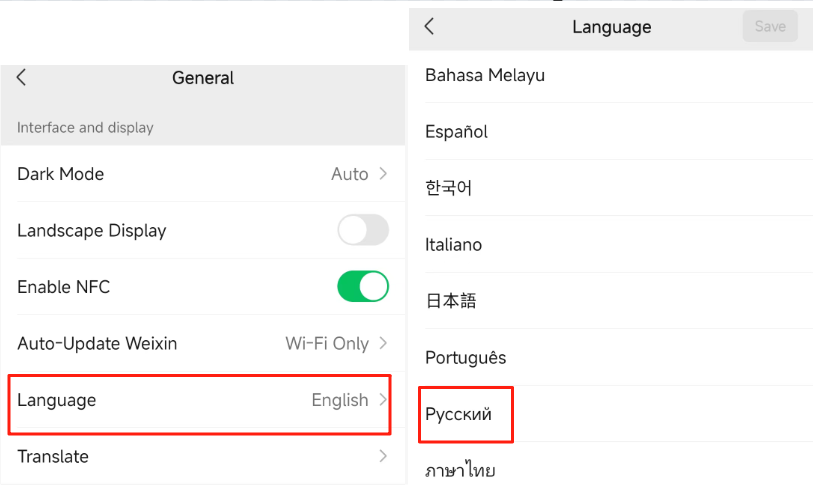Go back from the General settings screen
Image resolution: width=813 pixels, height=485 pixels.
[x=22, y=78]
